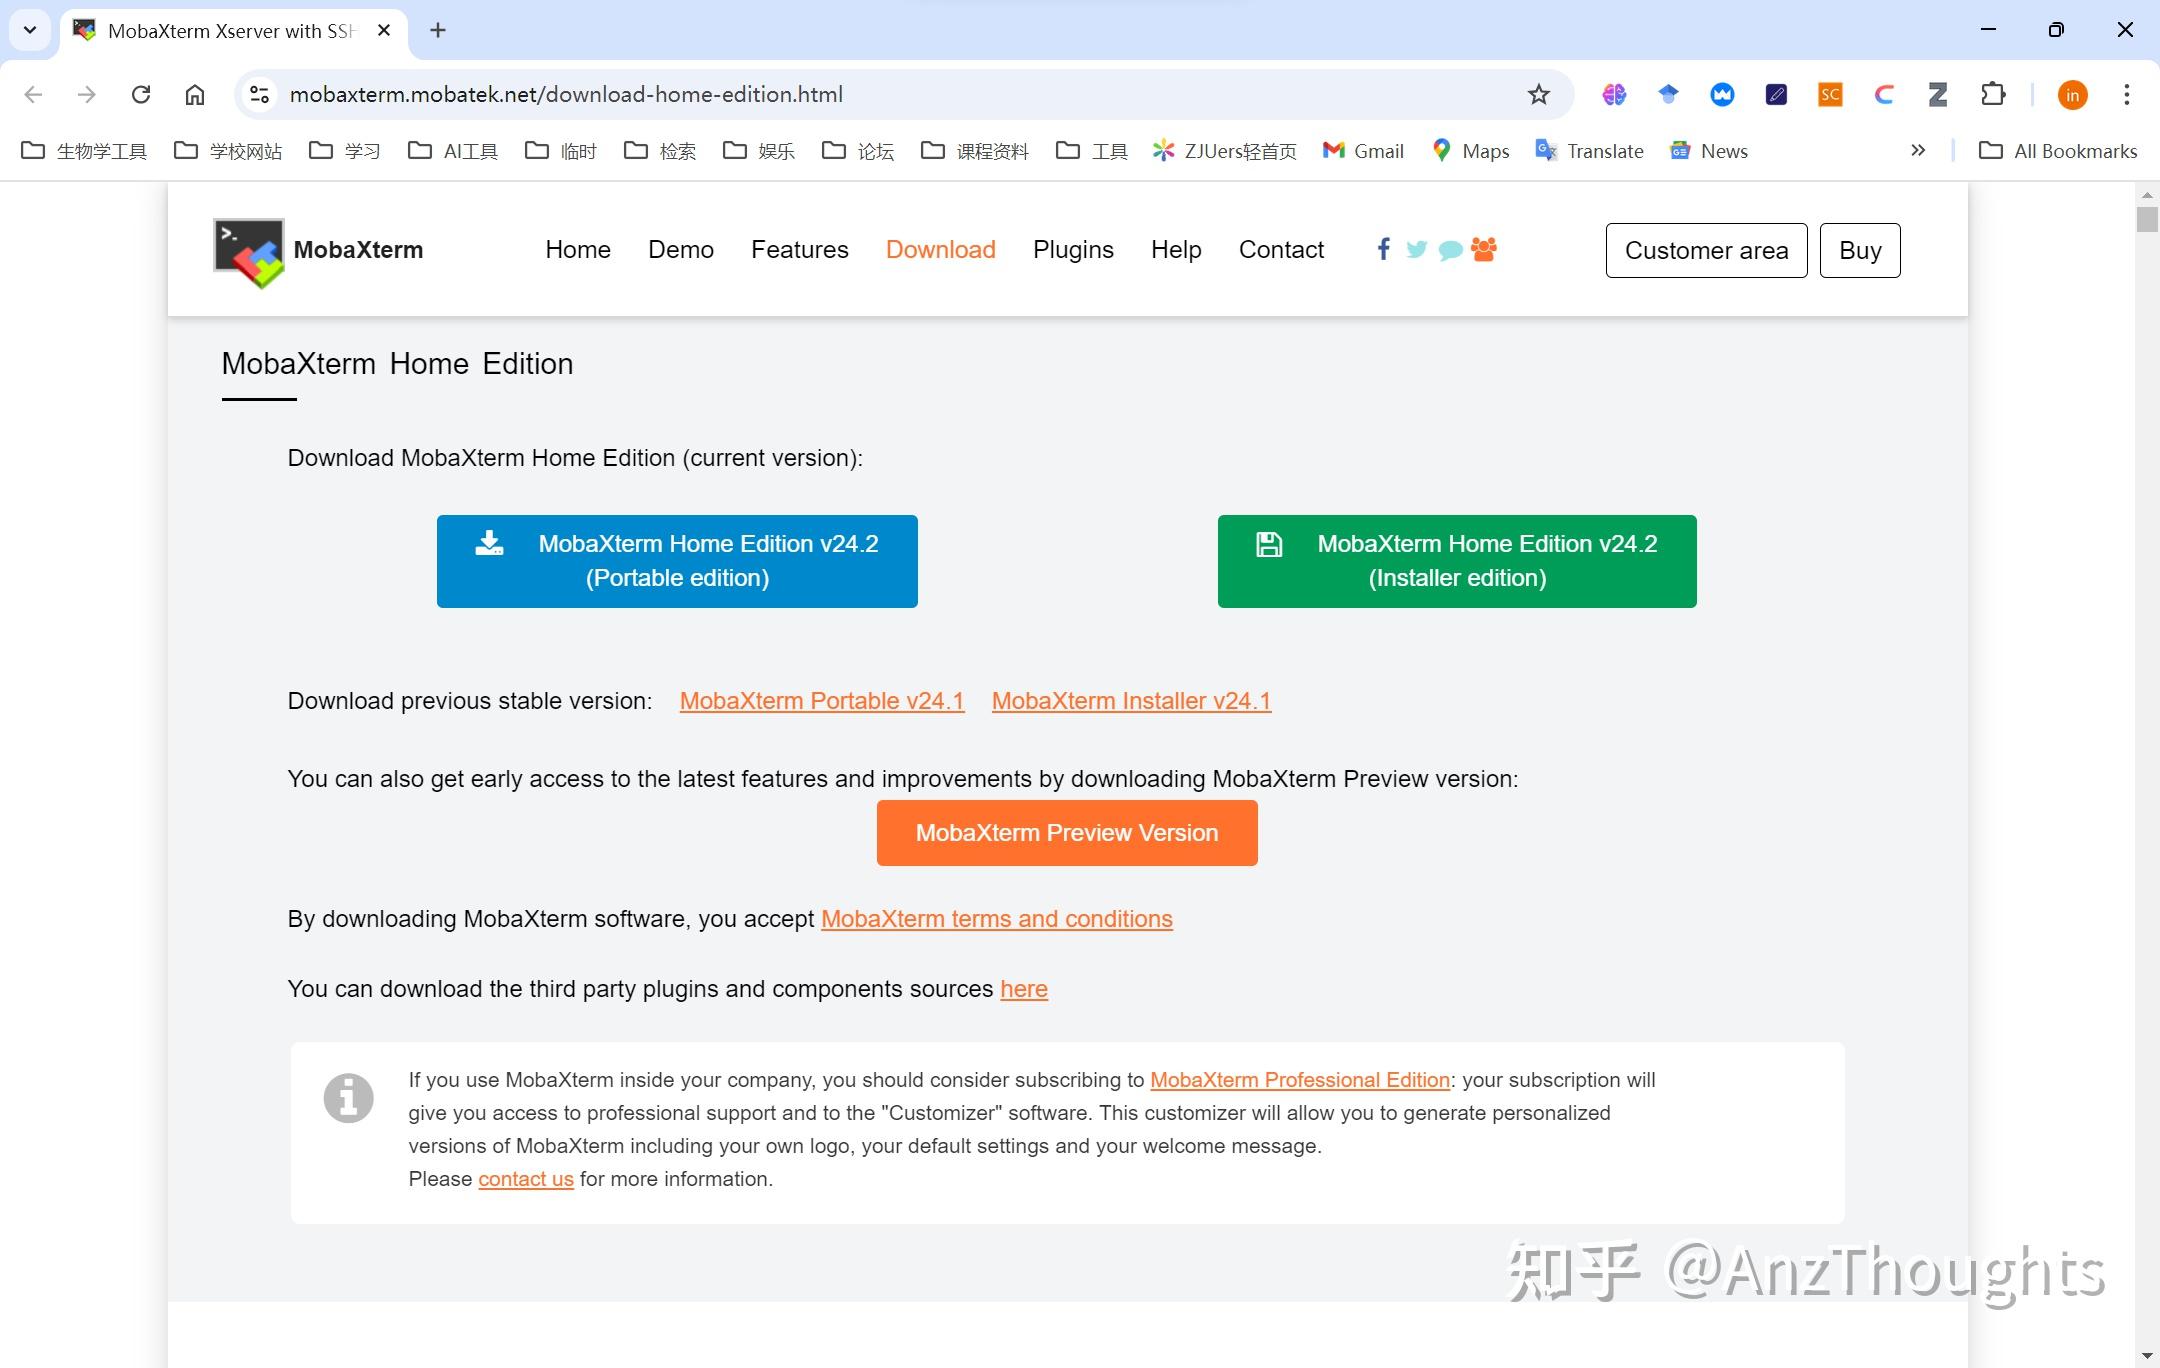Open the Chrome three-dot menu
Viewport: 2160px width, 1368px height.
pyautogui.click(x=2127, y=94)
